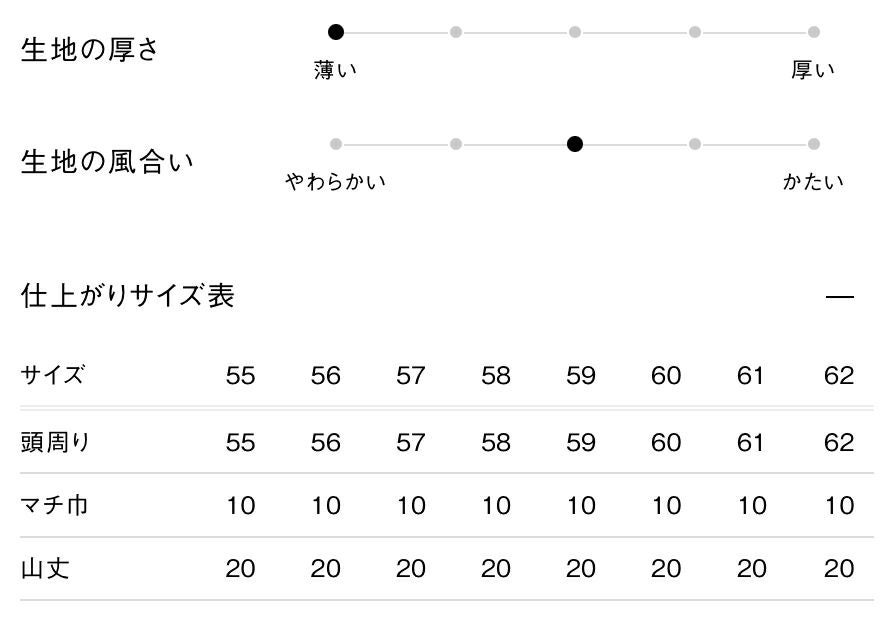Image resolution: width=890 pixels, height=622 pixels.
Task: Click the かたい label under the texture scale
Action: coord(813,182)
